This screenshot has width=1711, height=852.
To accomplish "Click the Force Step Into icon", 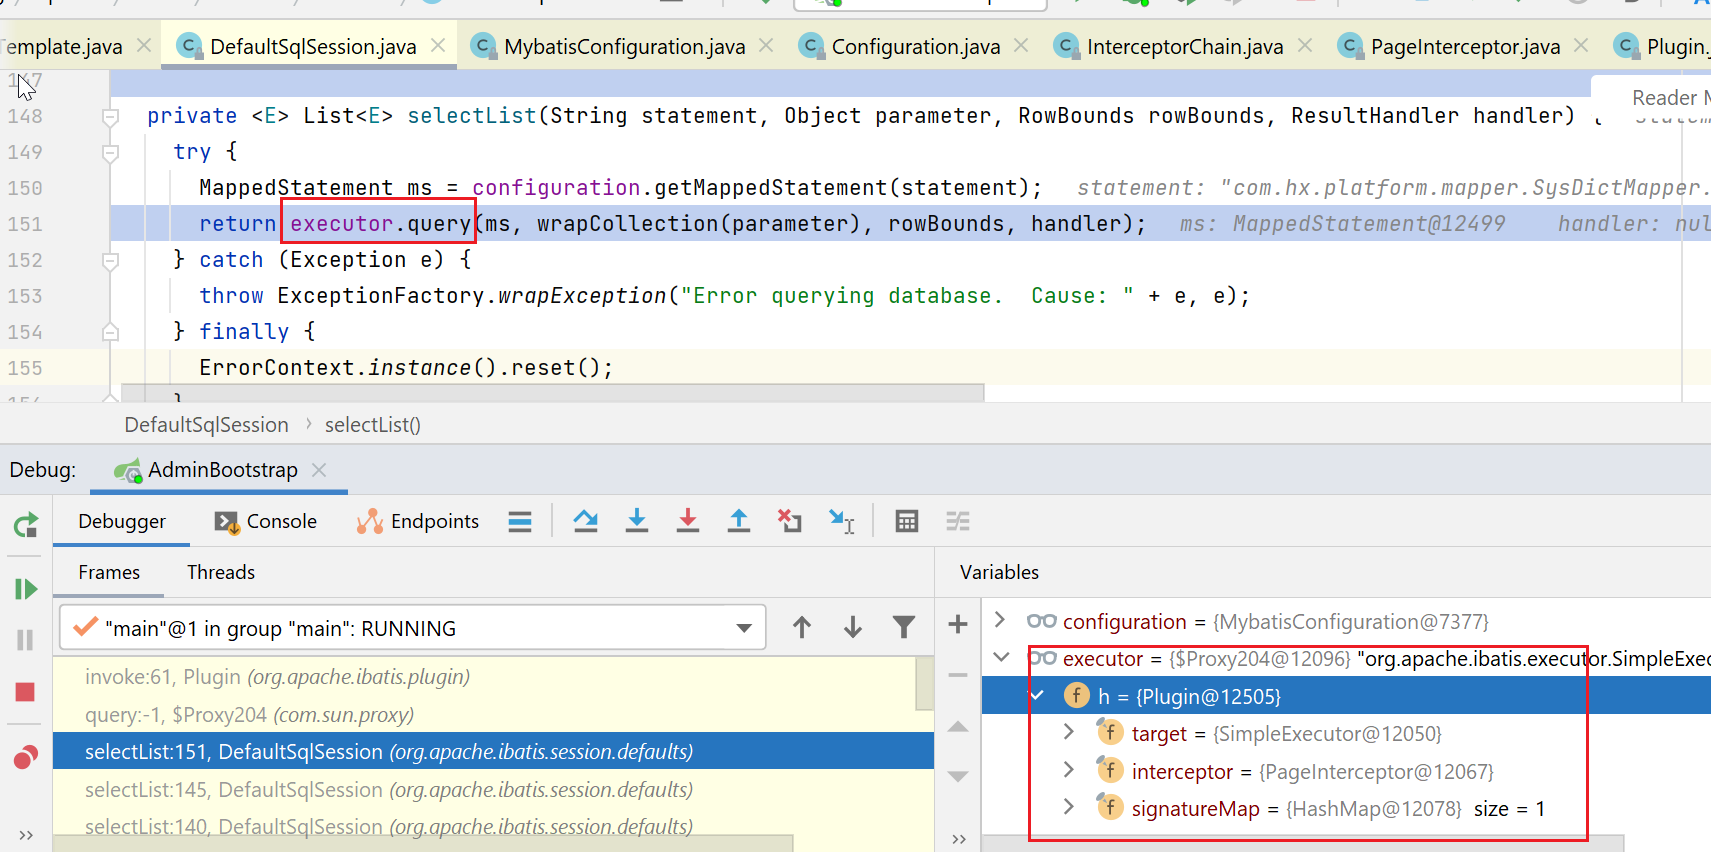I will point(688,521).
